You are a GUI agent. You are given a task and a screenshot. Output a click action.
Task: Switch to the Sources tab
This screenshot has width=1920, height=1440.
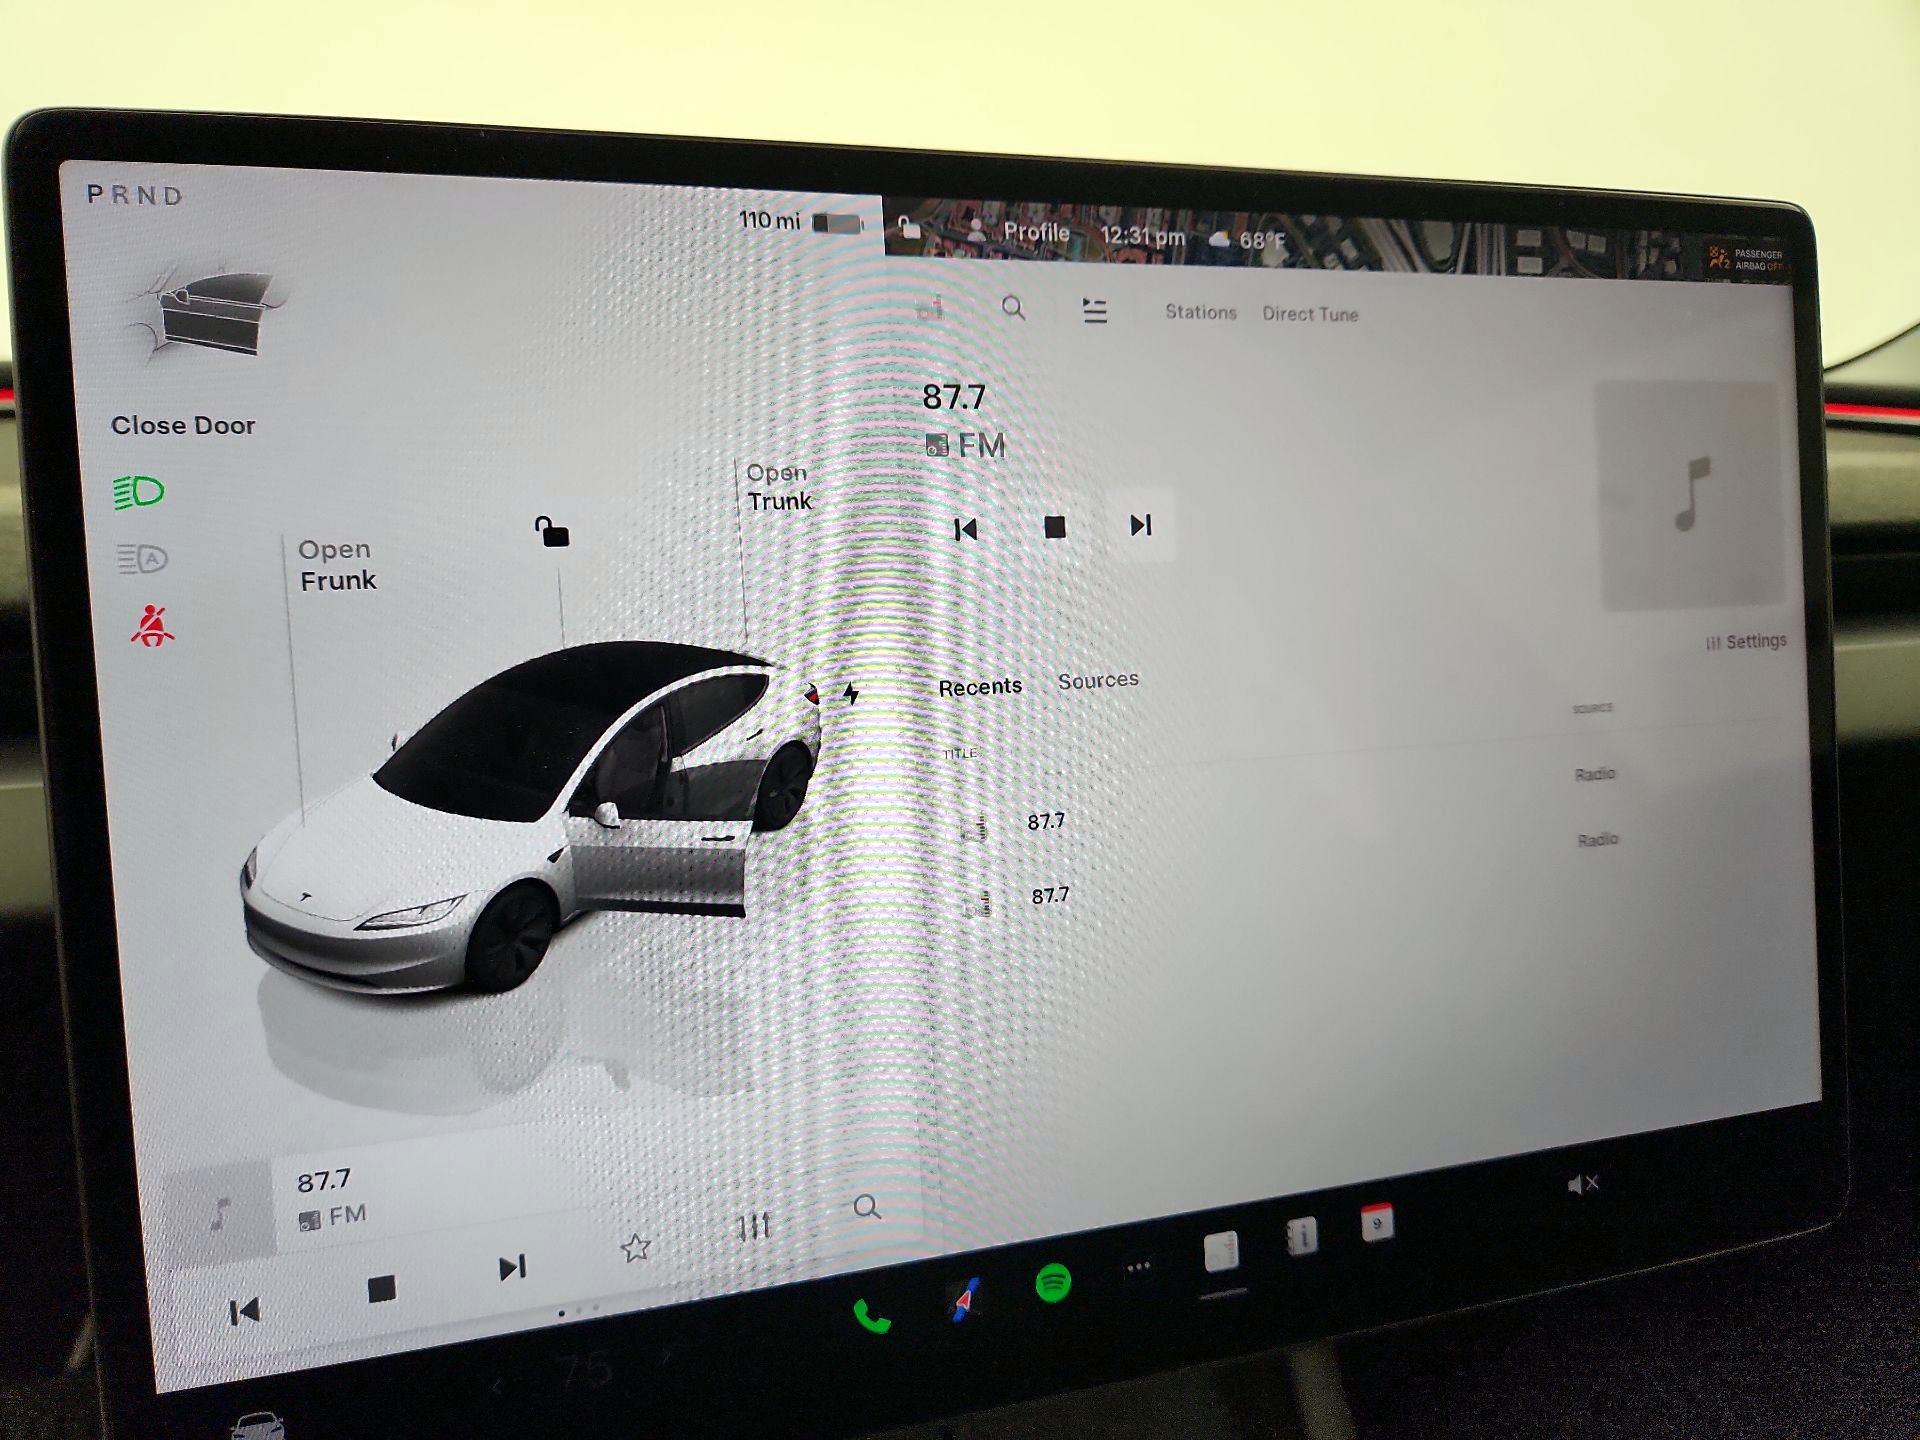click(1098, 681)
